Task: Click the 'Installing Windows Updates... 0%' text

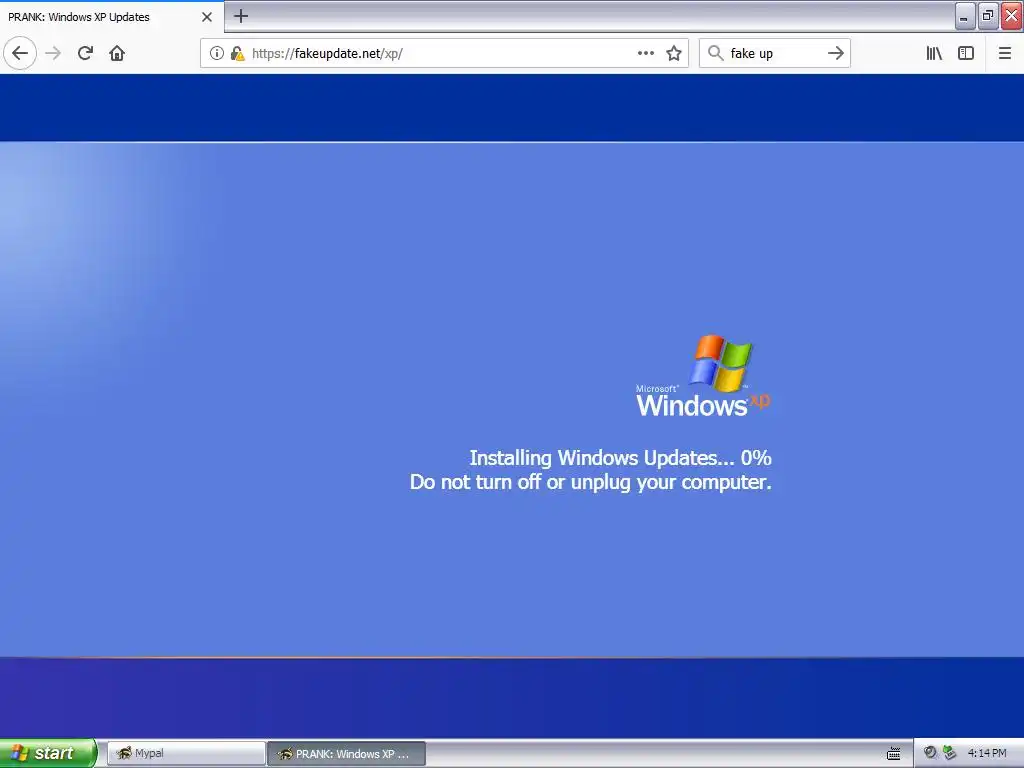Action: (x=620, y=458)
